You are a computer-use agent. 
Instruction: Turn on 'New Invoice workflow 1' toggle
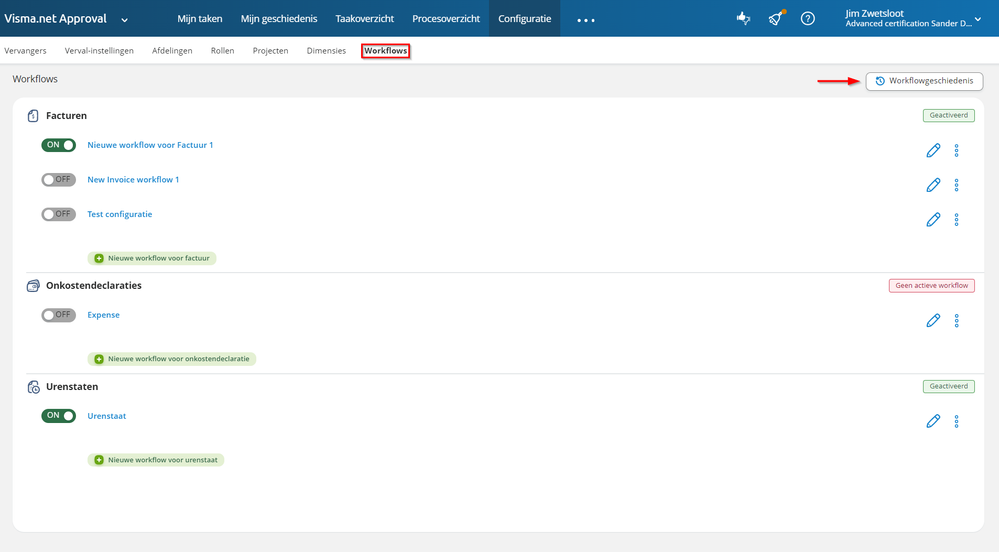[x=59, y=180]
